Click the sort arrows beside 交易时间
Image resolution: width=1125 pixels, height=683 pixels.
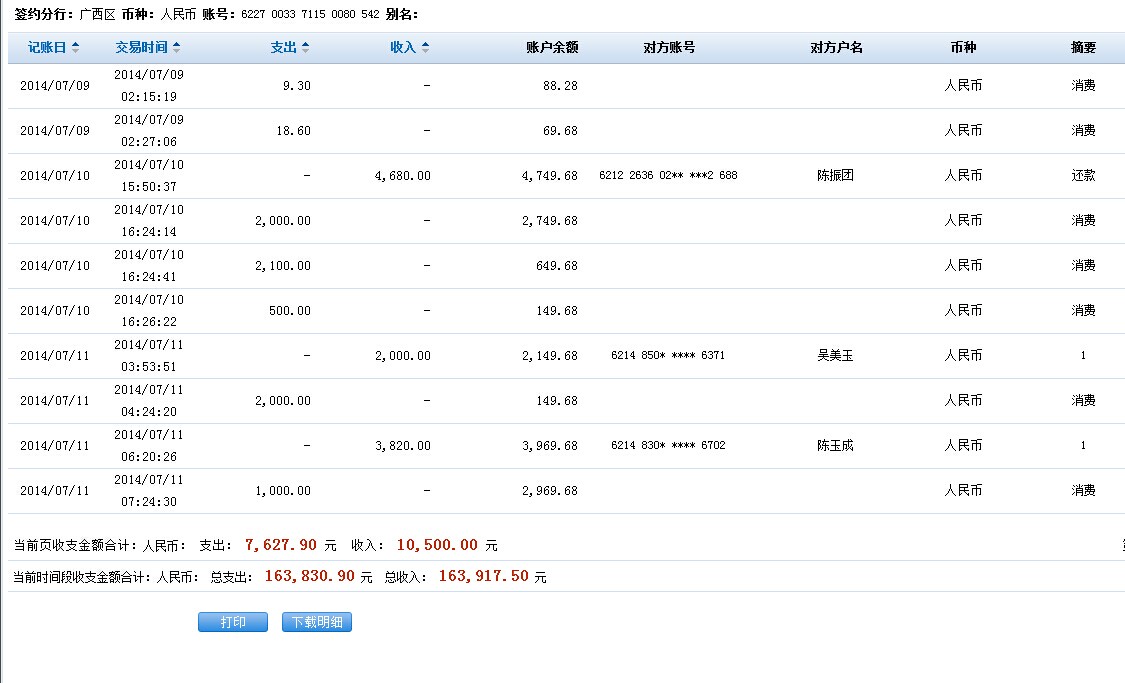tap(177, 48)
